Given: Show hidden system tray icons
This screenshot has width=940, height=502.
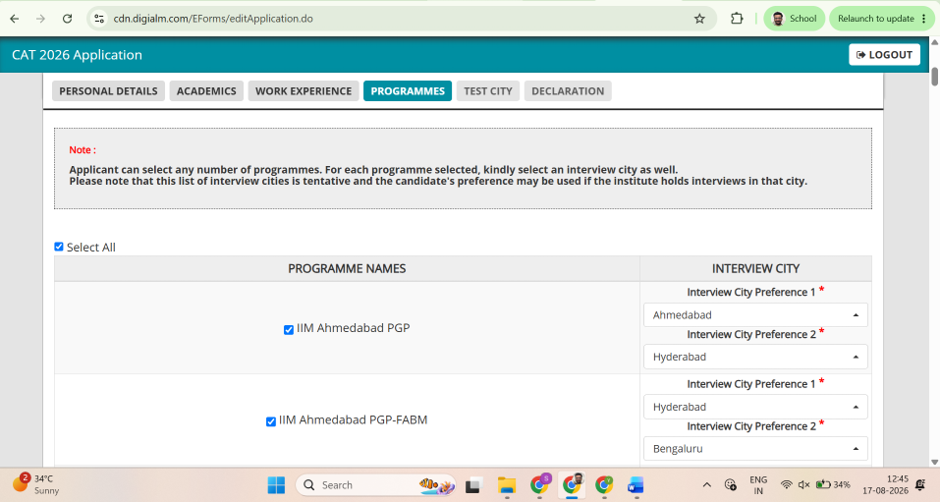Looking at the screenshot, I should pyautogui.click(x=707, y=485).
